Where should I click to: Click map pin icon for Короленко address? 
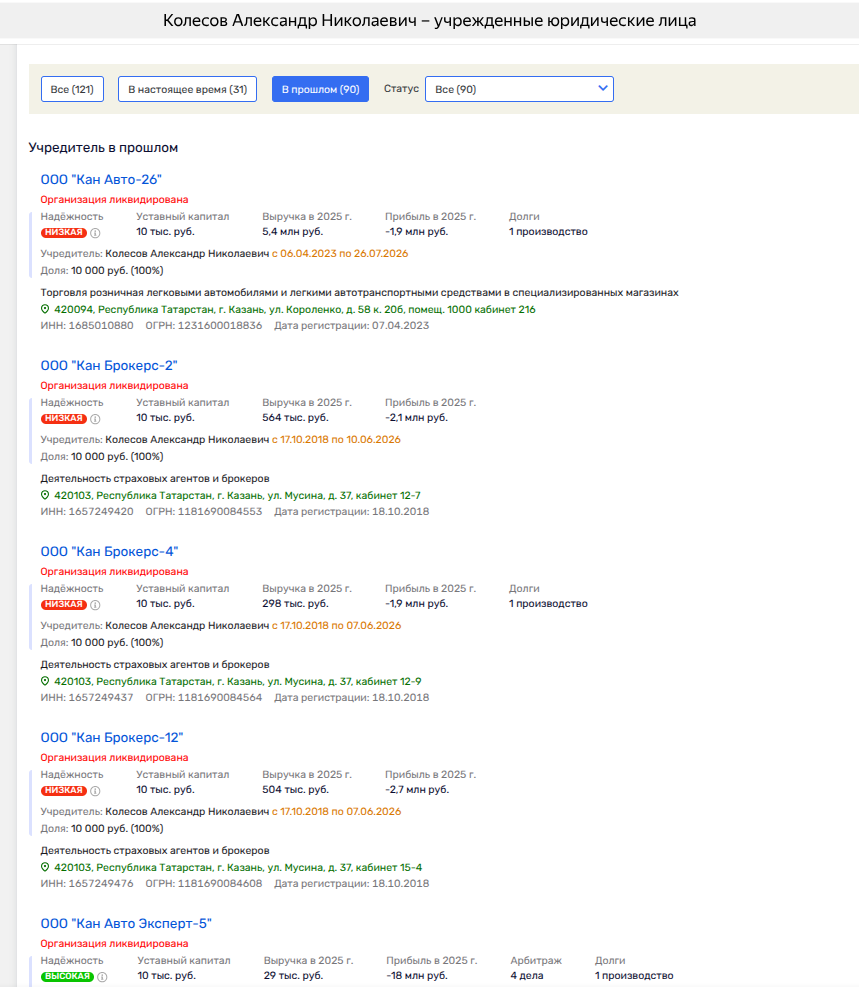45,309
